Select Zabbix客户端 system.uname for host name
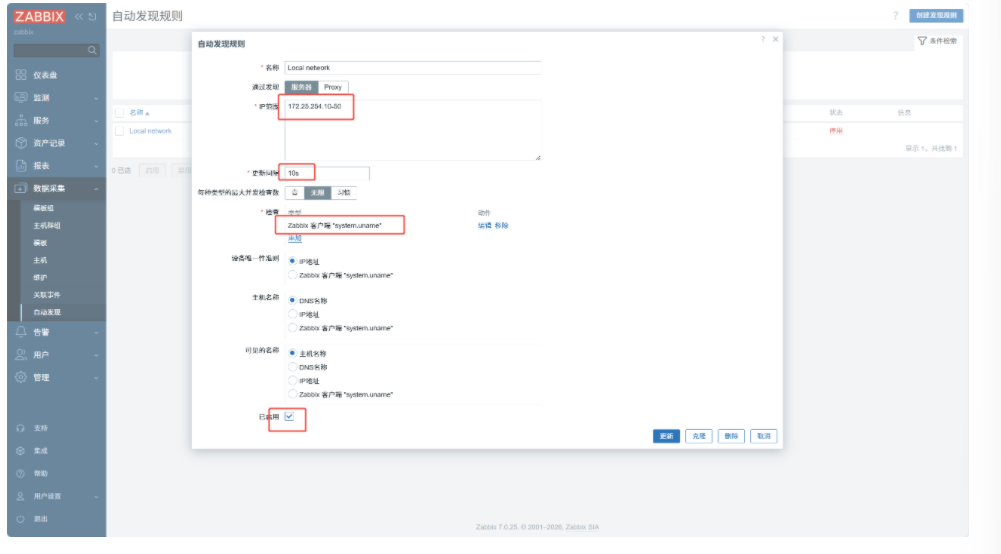 point(292,327)
